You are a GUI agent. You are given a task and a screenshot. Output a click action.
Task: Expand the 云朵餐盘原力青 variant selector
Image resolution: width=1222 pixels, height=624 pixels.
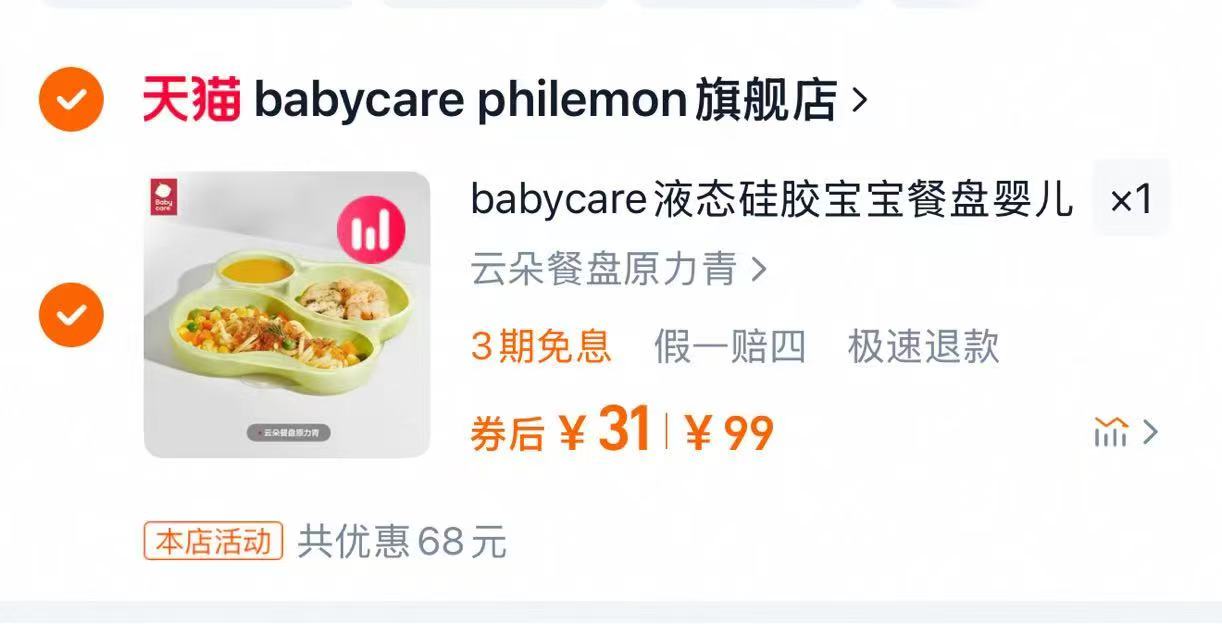coord(619,269)
